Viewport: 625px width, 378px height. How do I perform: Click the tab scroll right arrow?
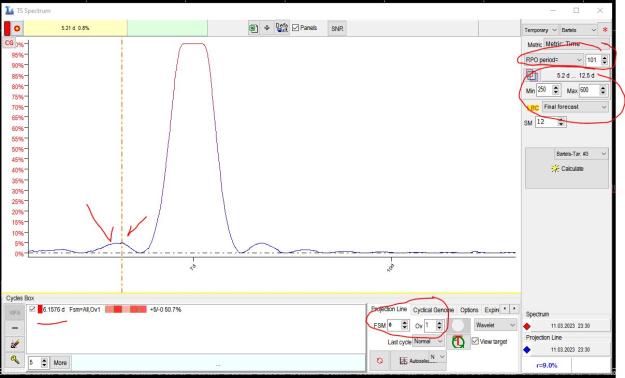point(515,309)
